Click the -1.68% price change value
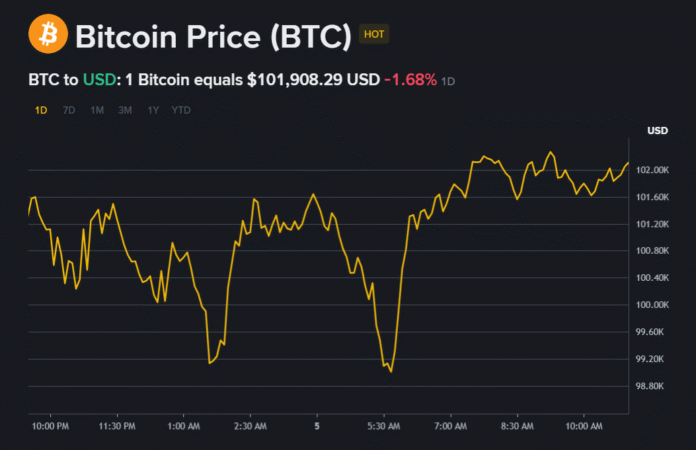 [410, 79]
